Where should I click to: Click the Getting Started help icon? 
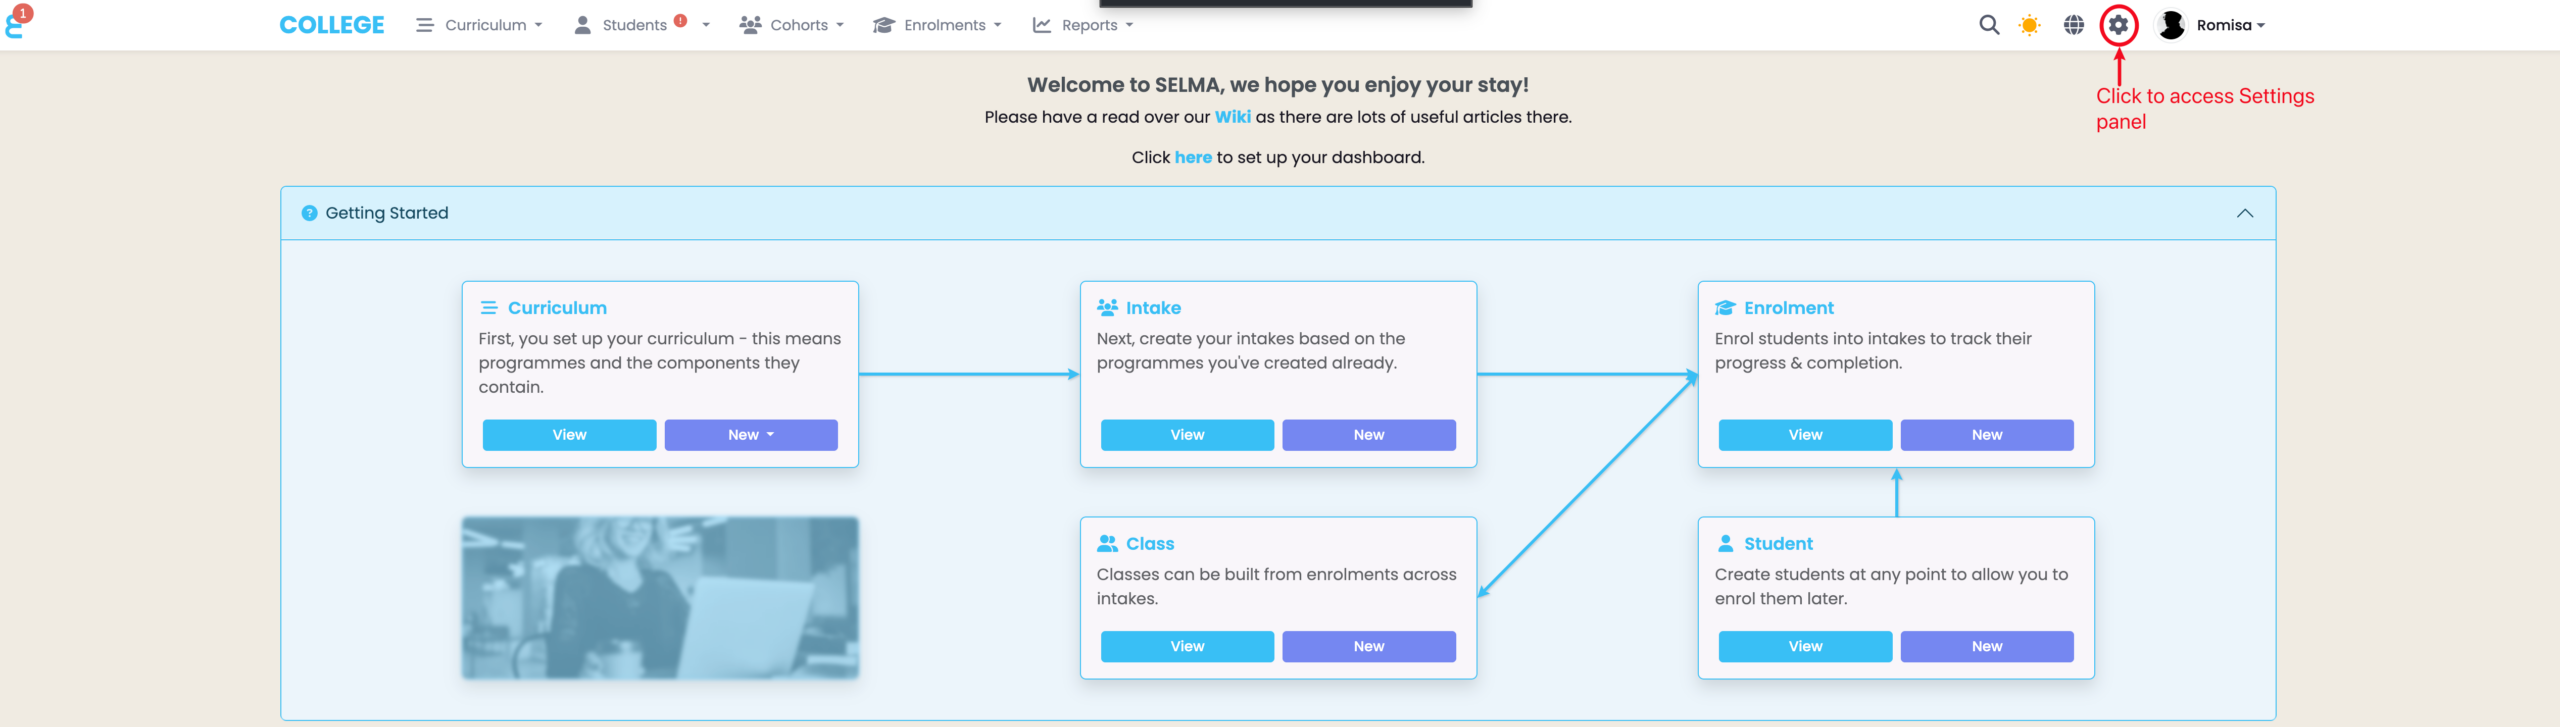click(x=310, y=213)
